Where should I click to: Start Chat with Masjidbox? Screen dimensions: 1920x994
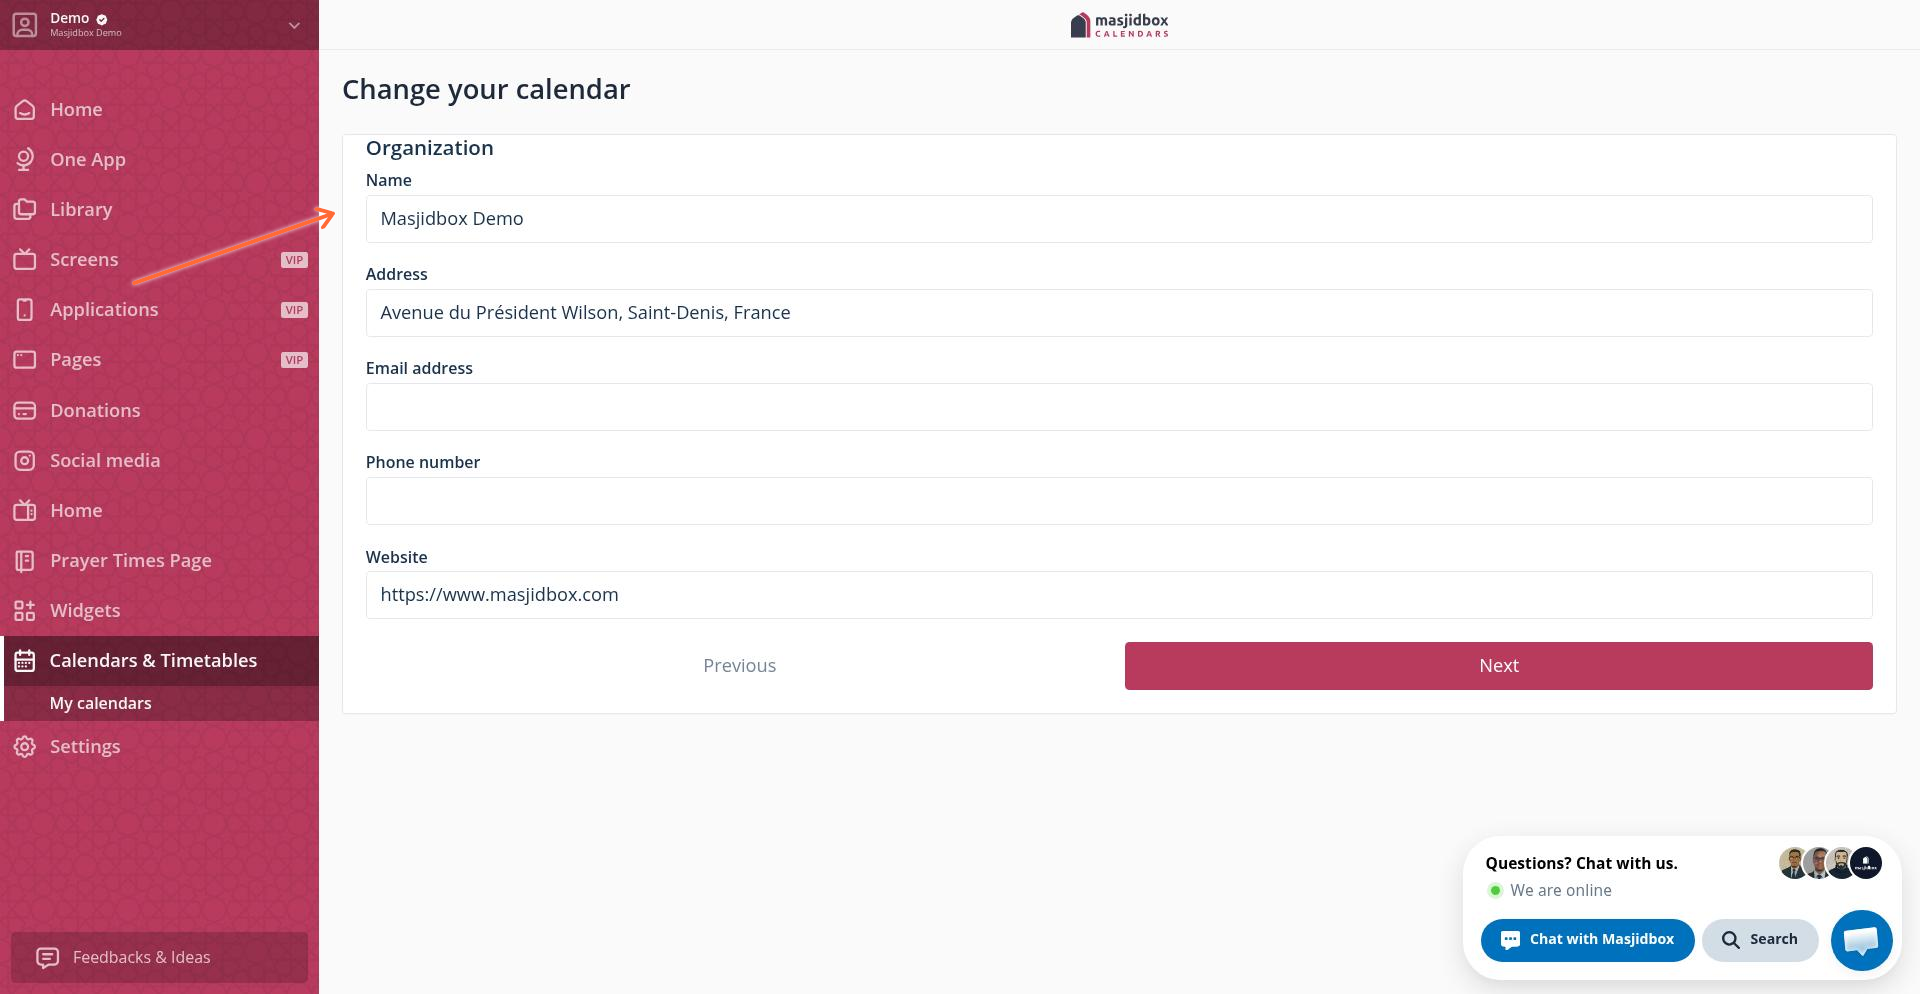point(1587,940)
